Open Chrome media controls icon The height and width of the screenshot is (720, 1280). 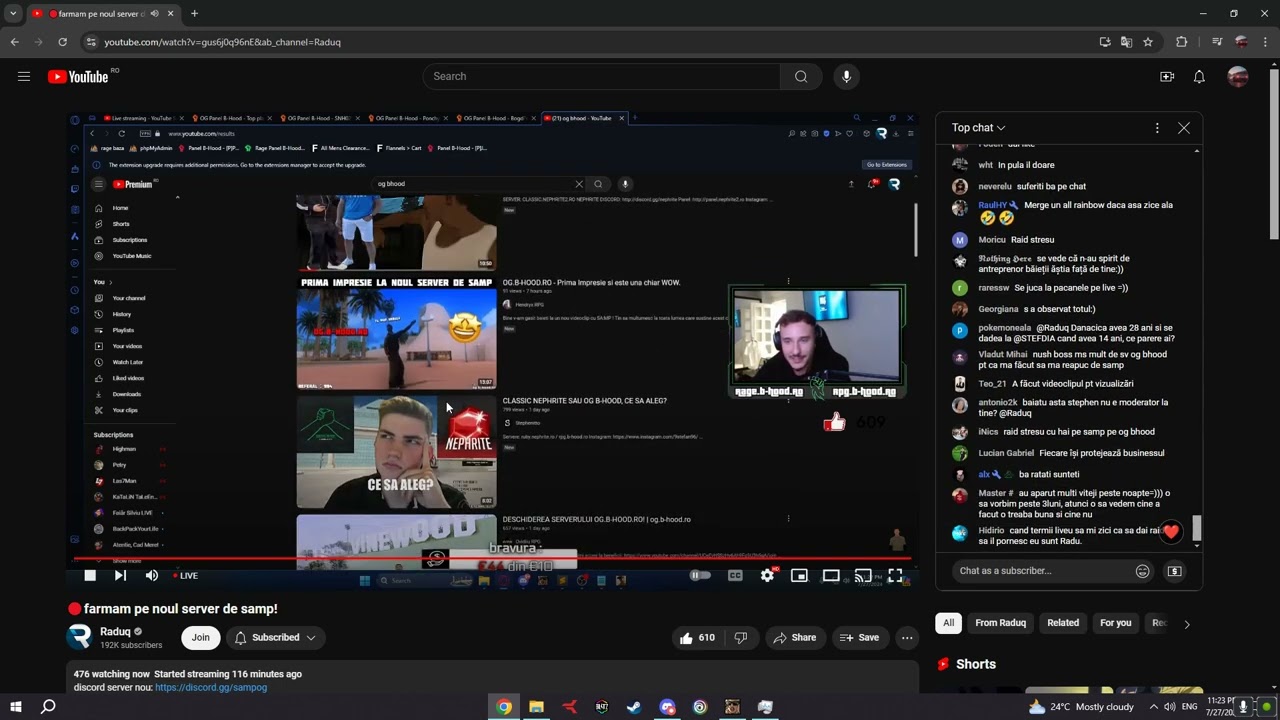[x=1217, y=42]
